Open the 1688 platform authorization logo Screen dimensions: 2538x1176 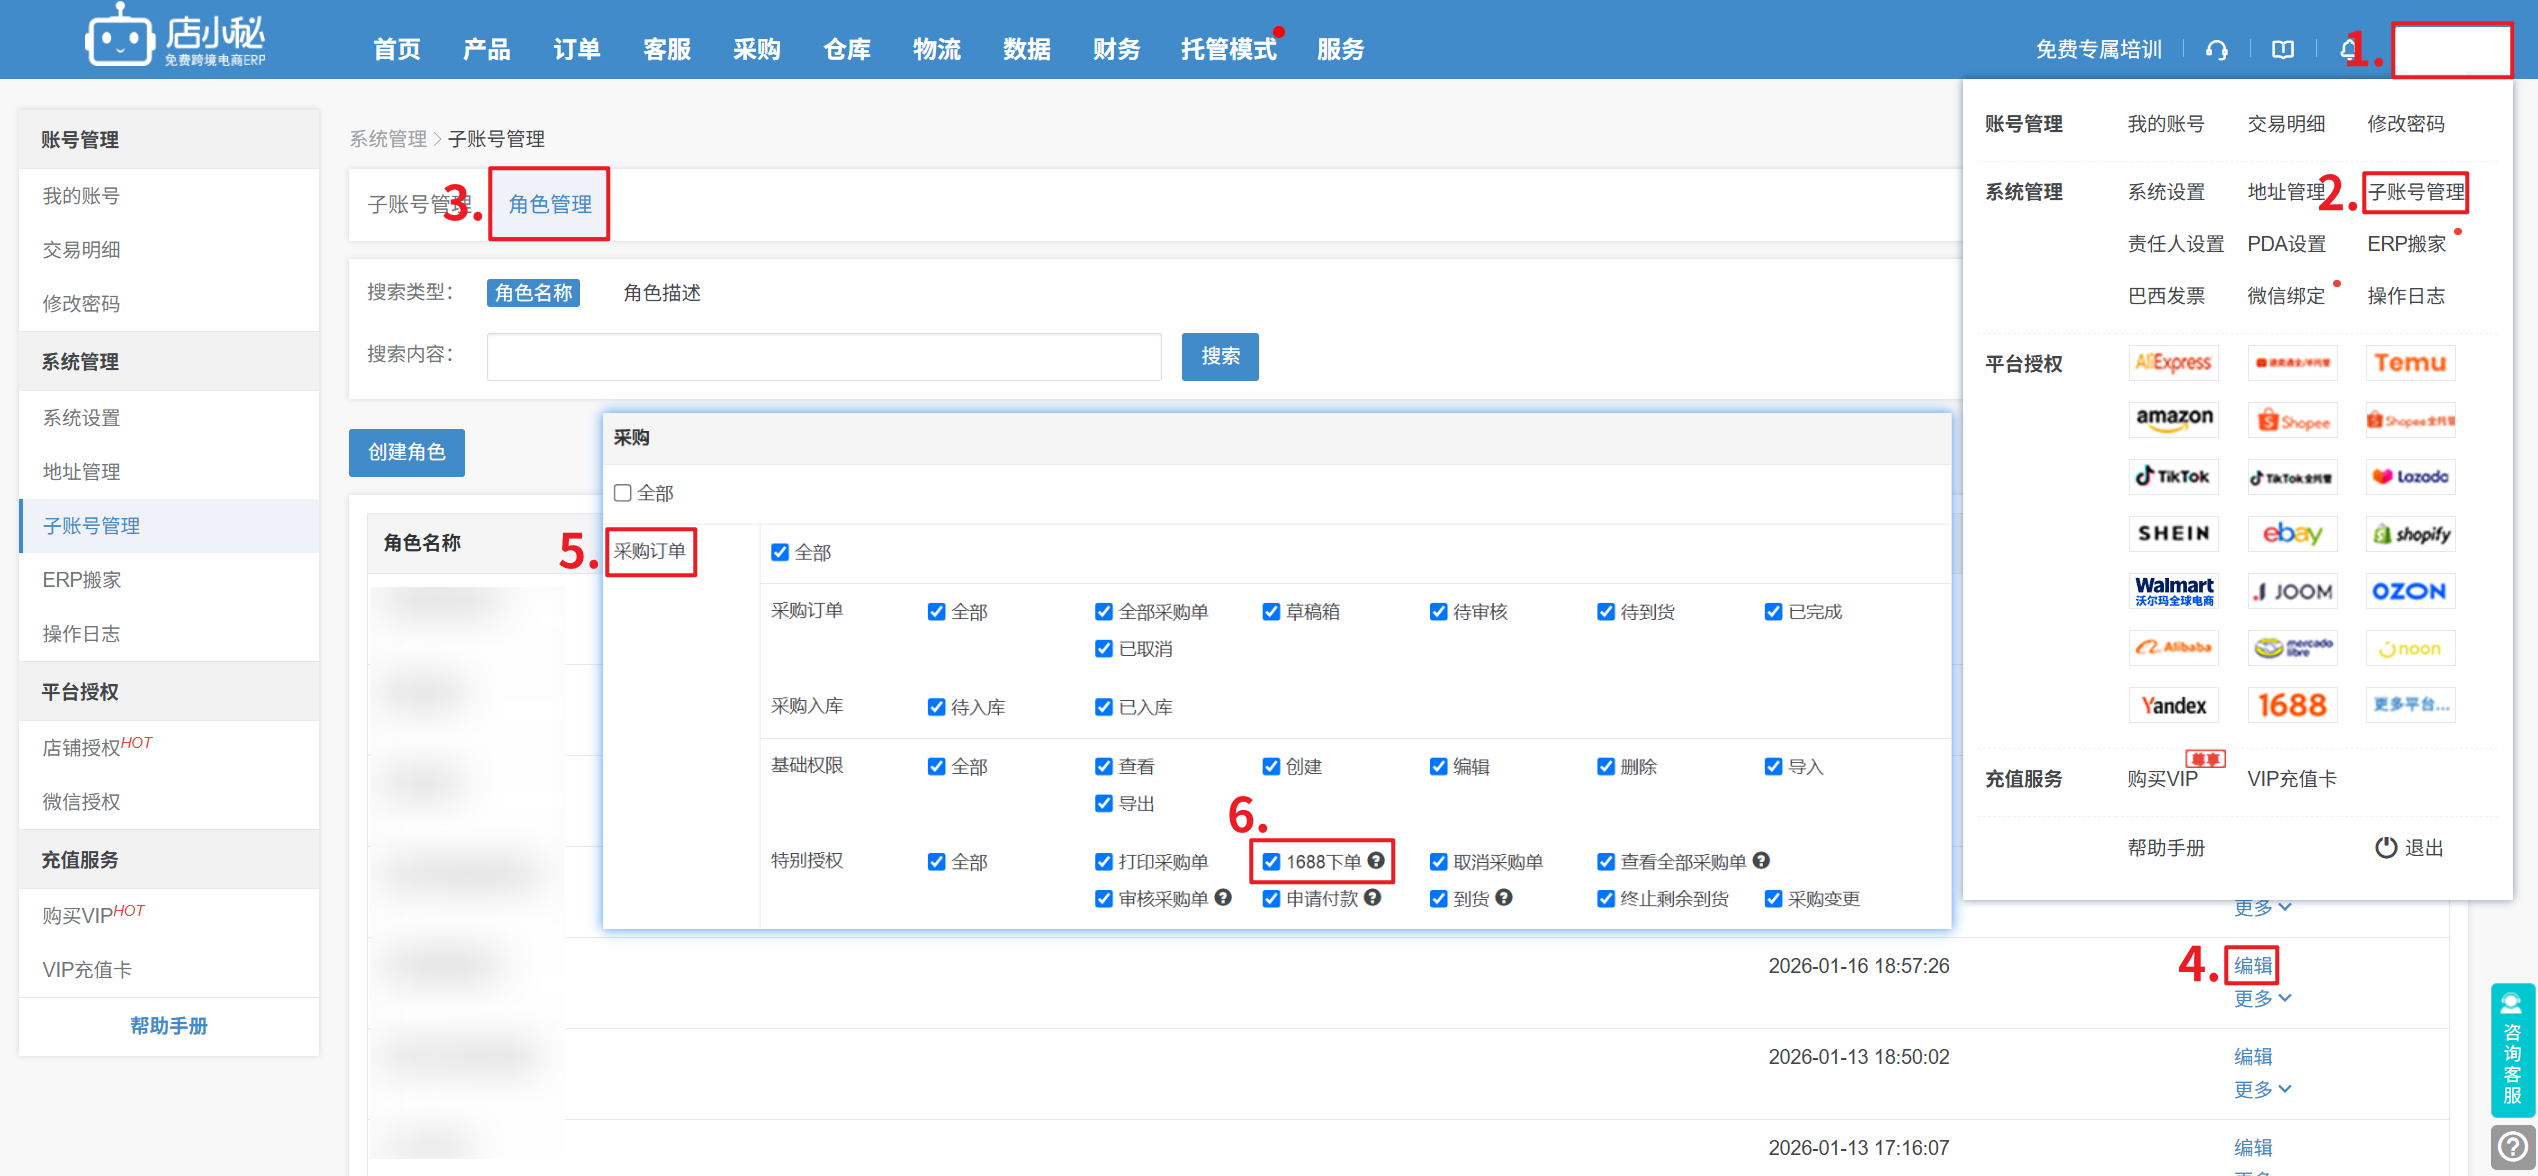[x=2292, y=705]
